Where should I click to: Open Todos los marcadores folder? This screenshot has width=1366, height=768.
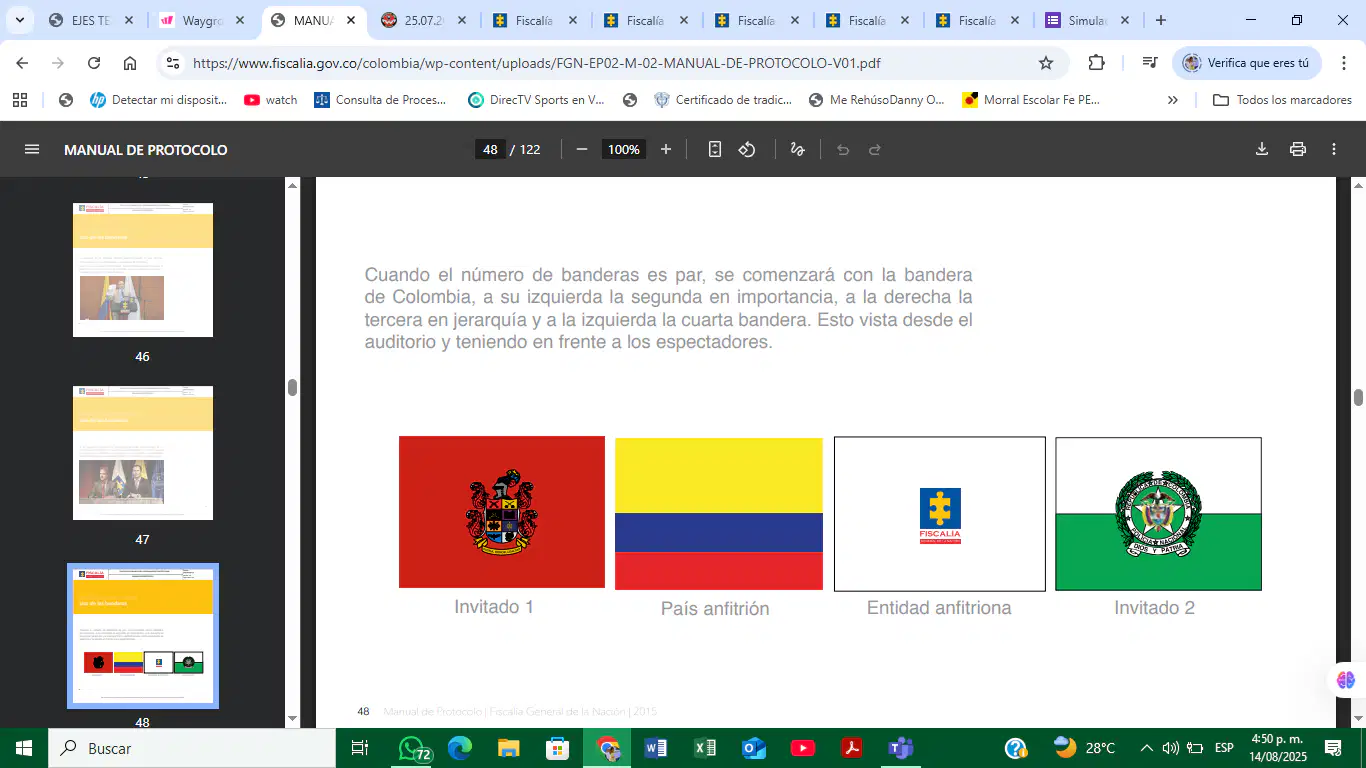1282,100
